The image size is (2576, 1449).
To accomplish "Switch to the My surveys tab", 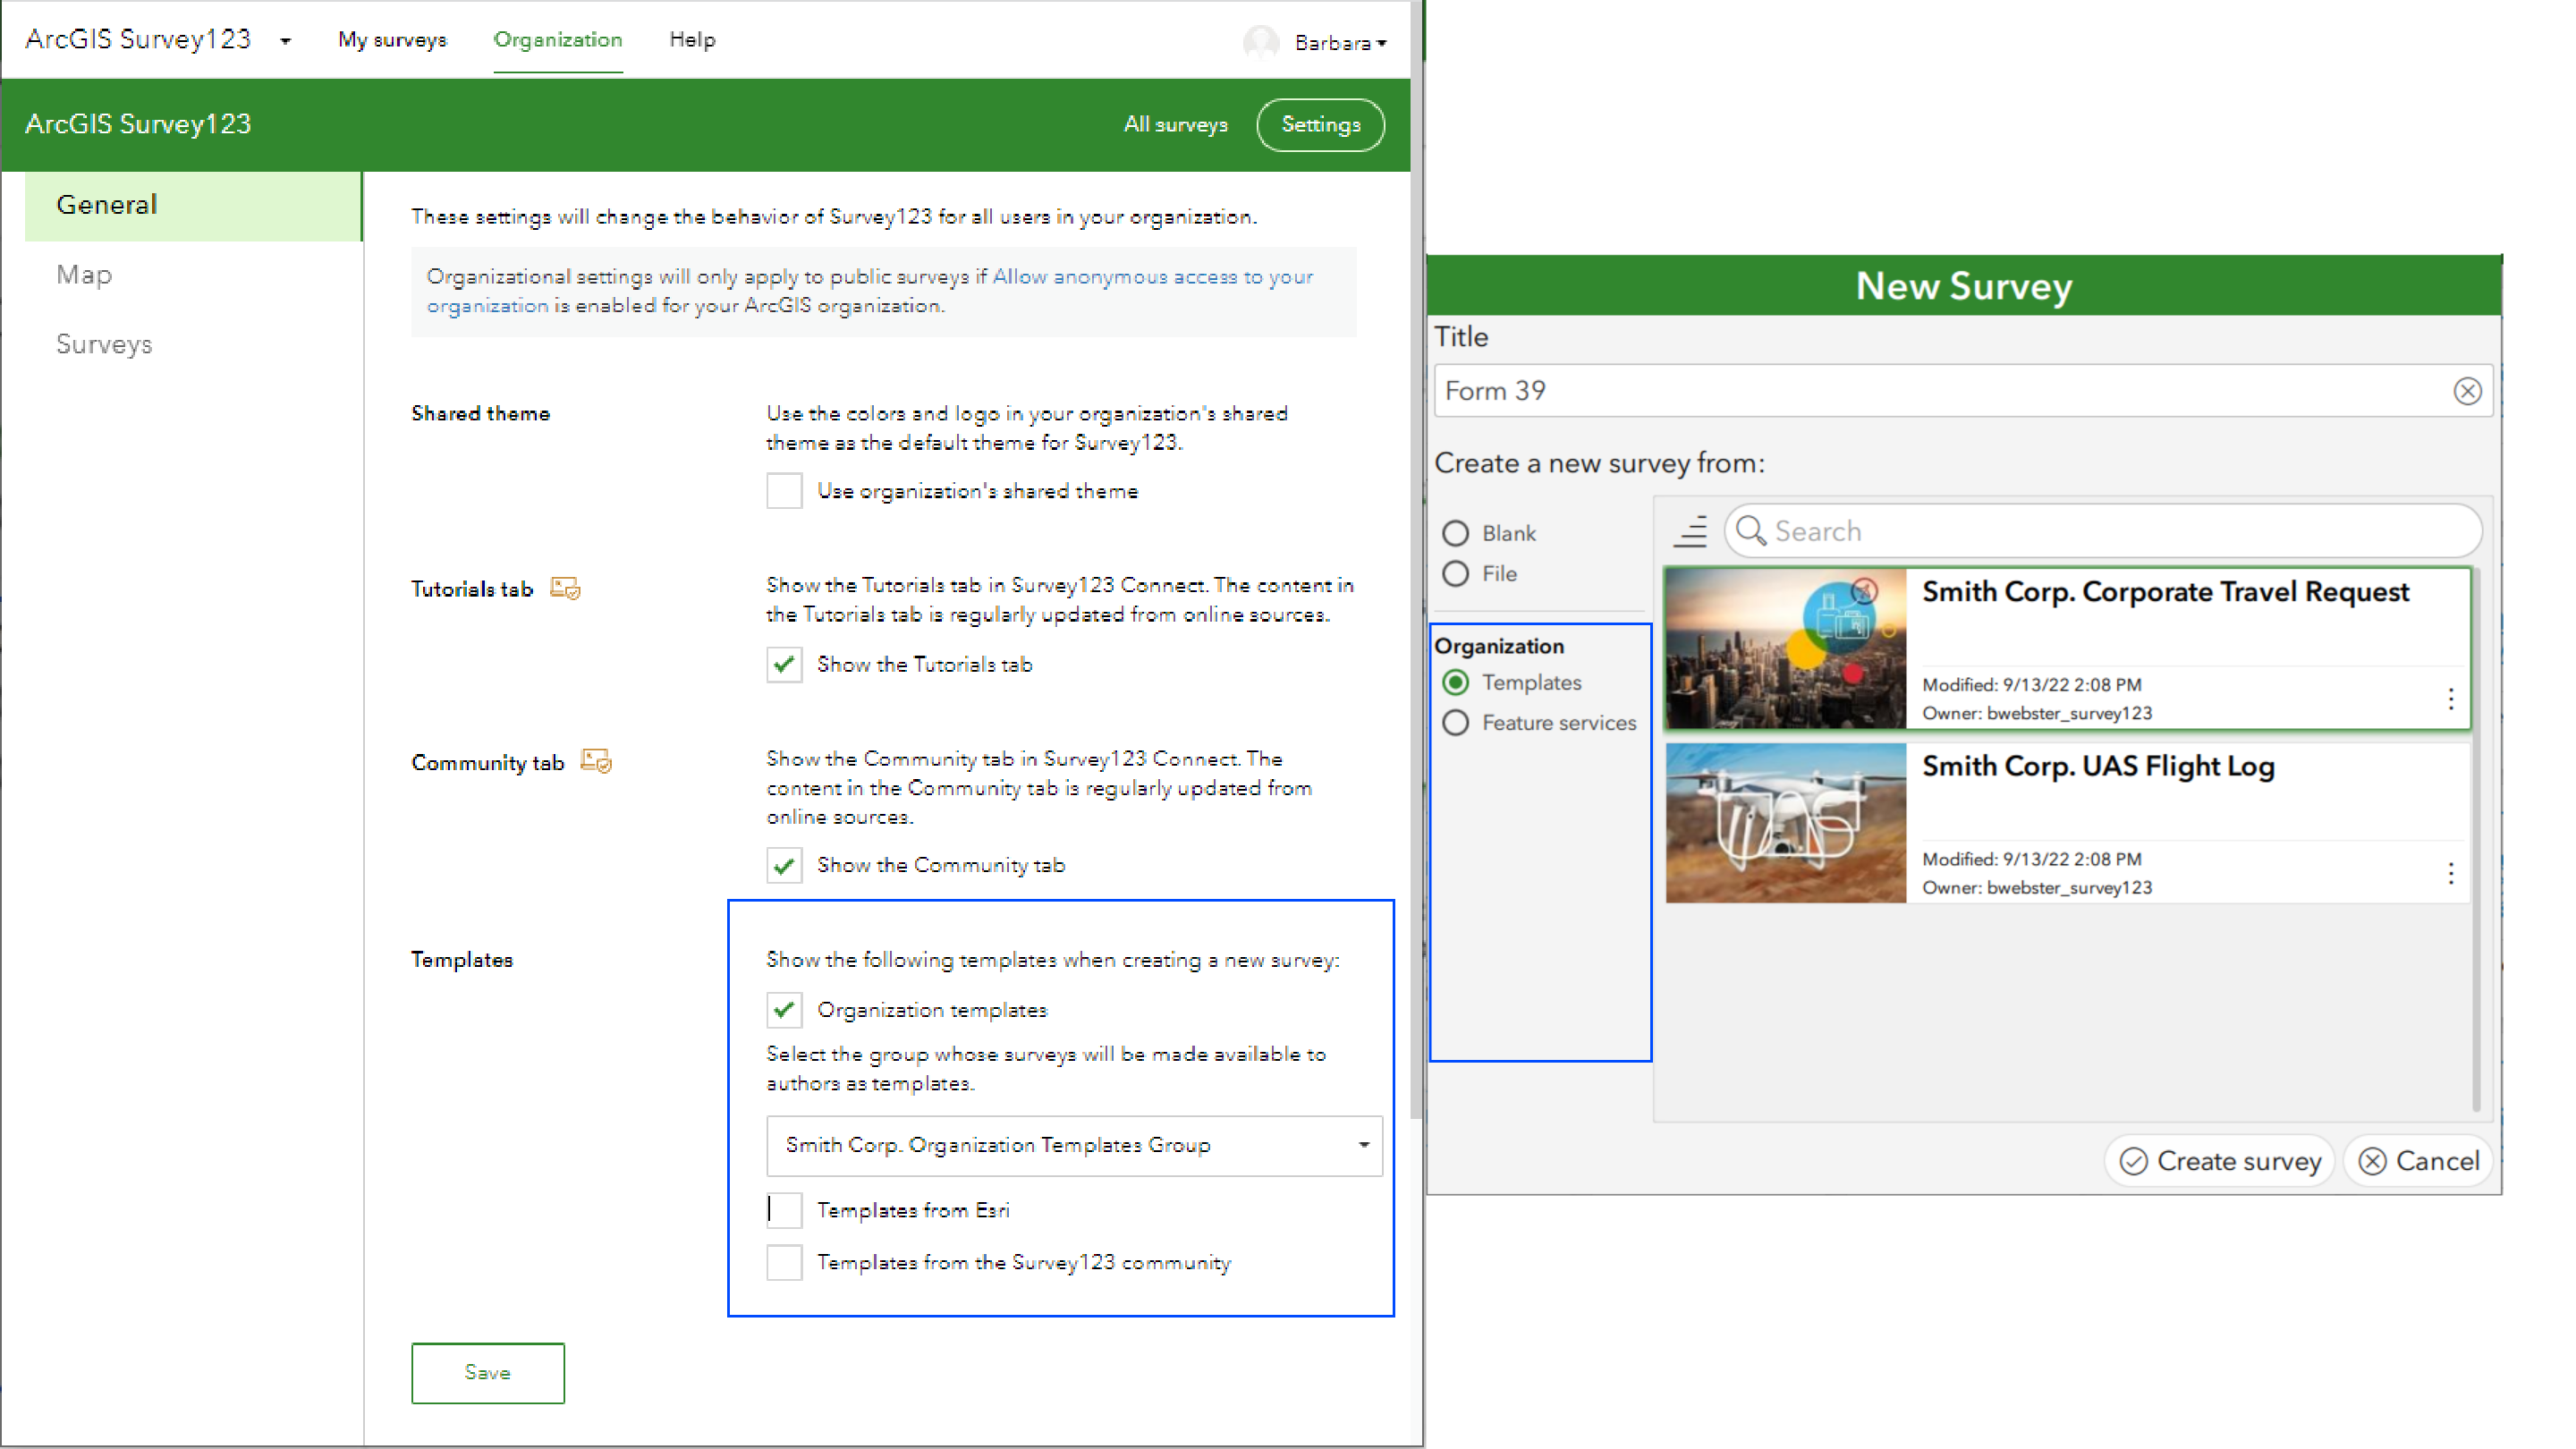I will click(392, 40).
